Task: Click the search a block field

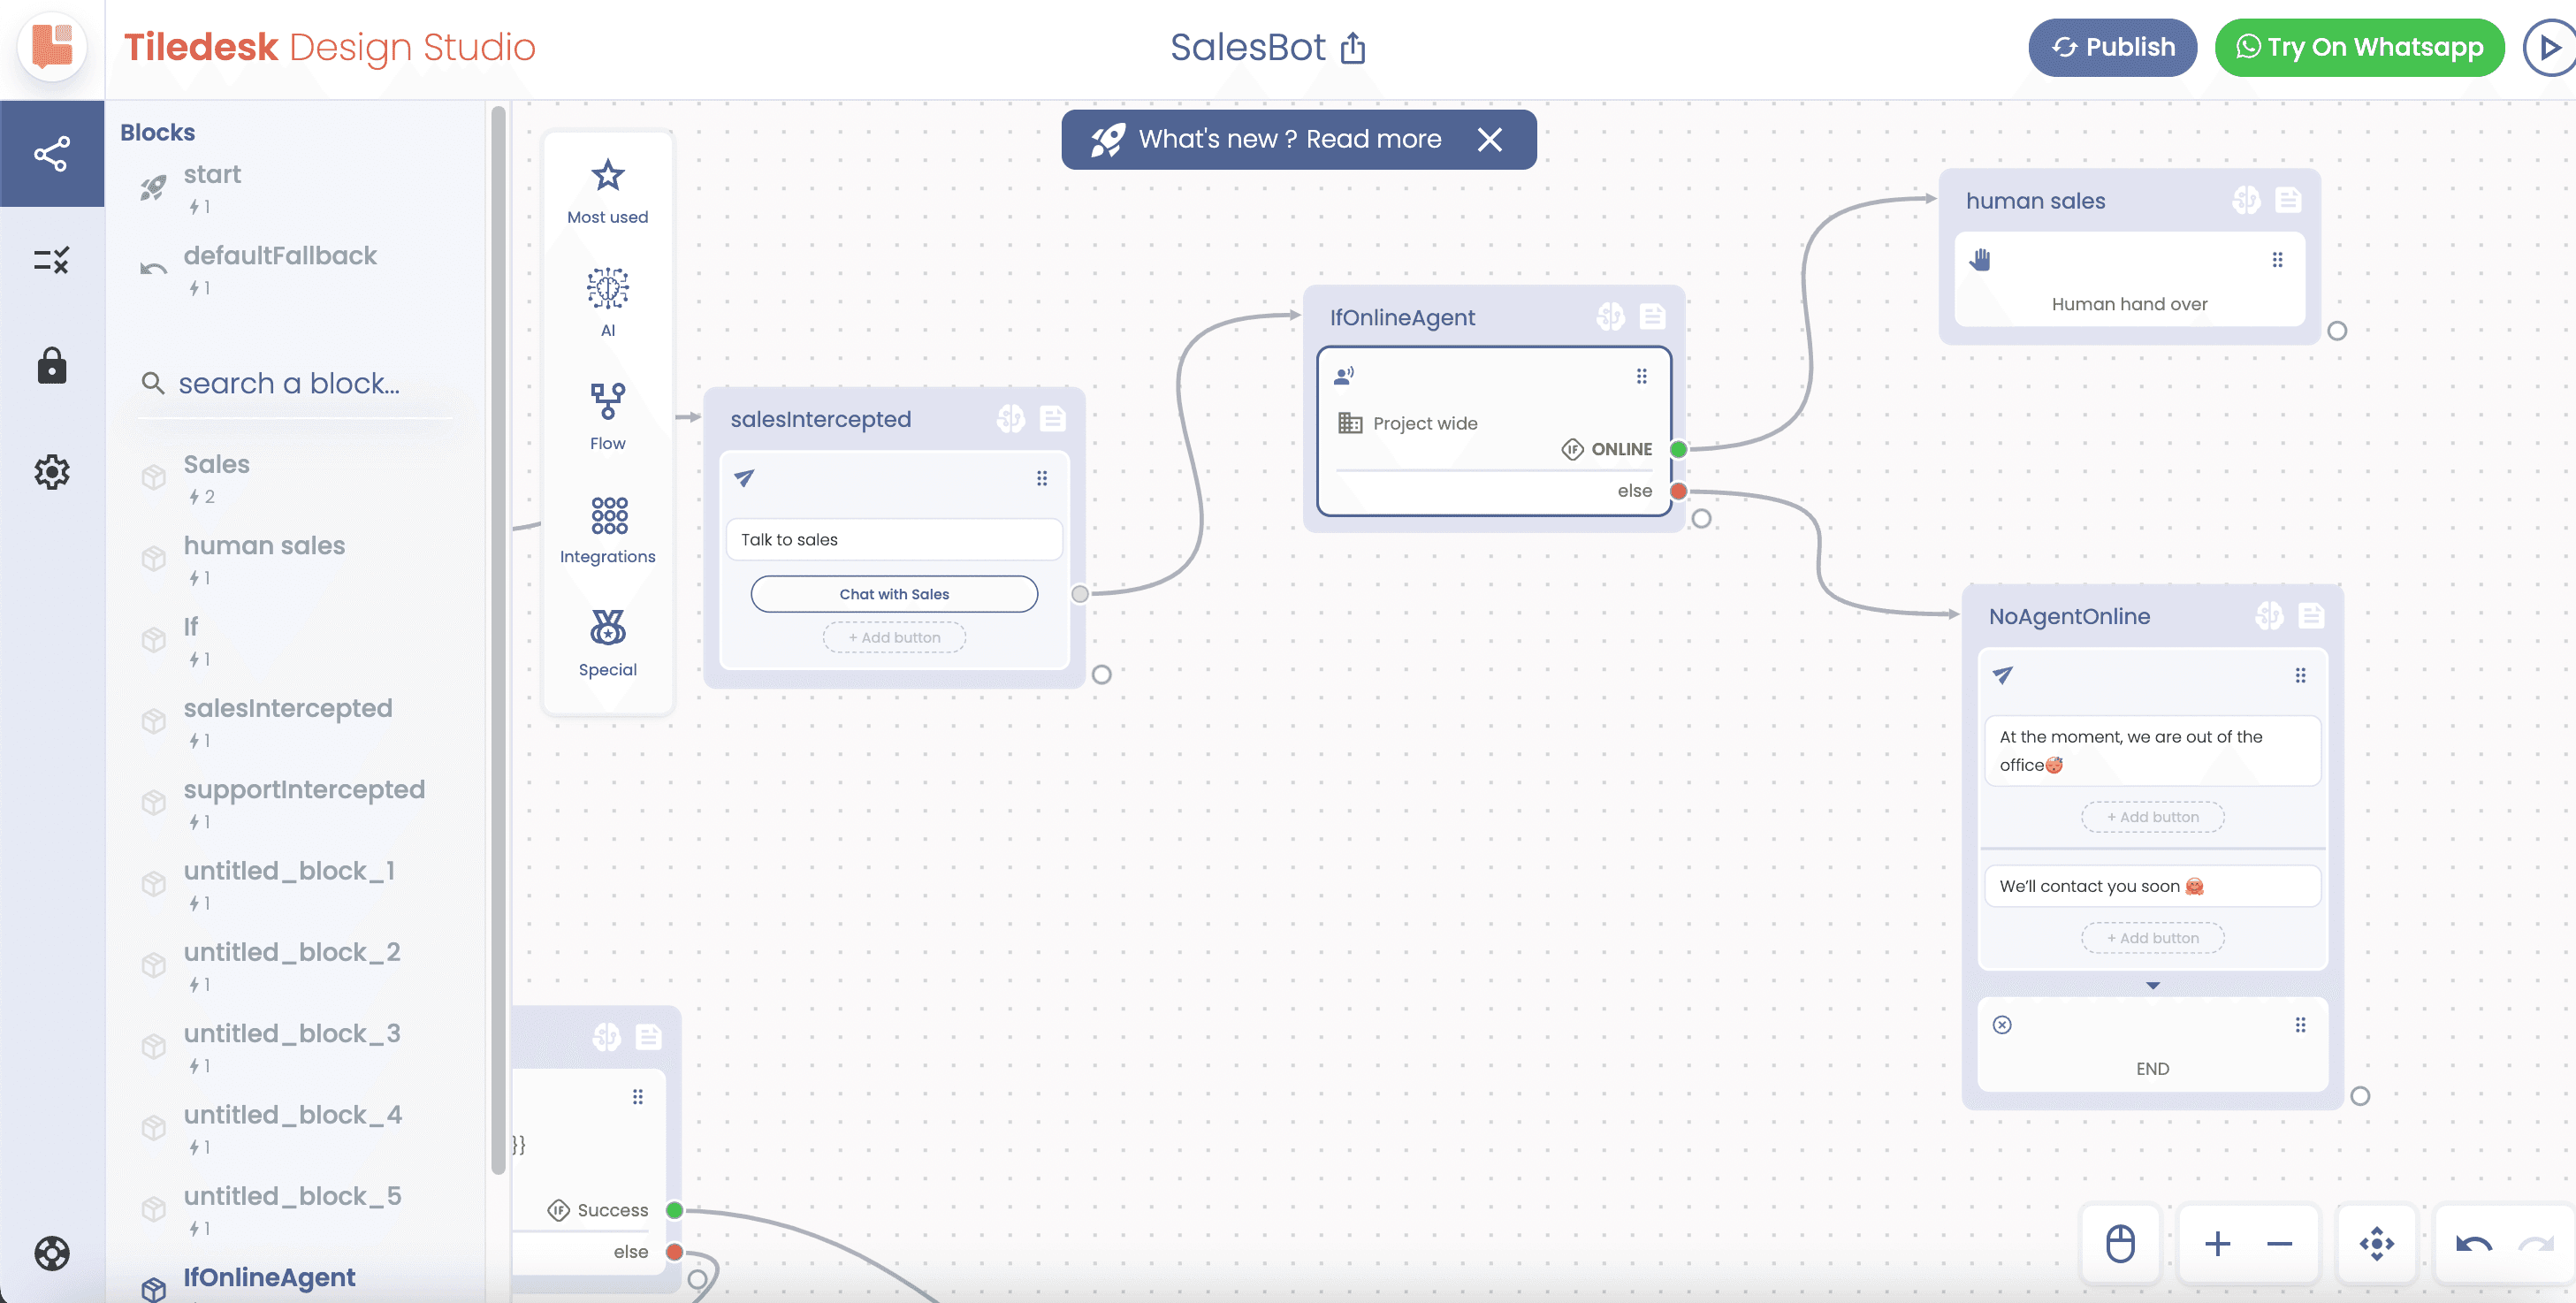Action: point(295,383)
